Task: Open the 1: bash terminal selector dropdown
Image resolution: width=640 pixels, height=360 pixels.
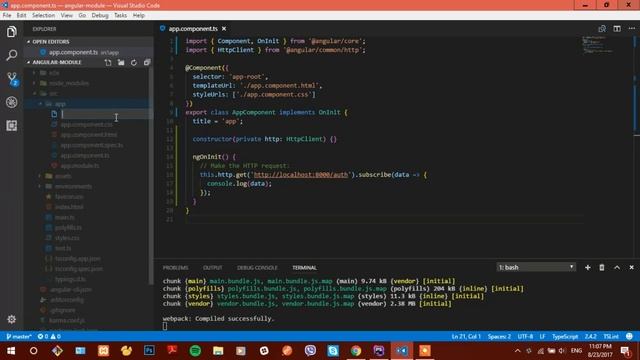Action: pos(536,267)
